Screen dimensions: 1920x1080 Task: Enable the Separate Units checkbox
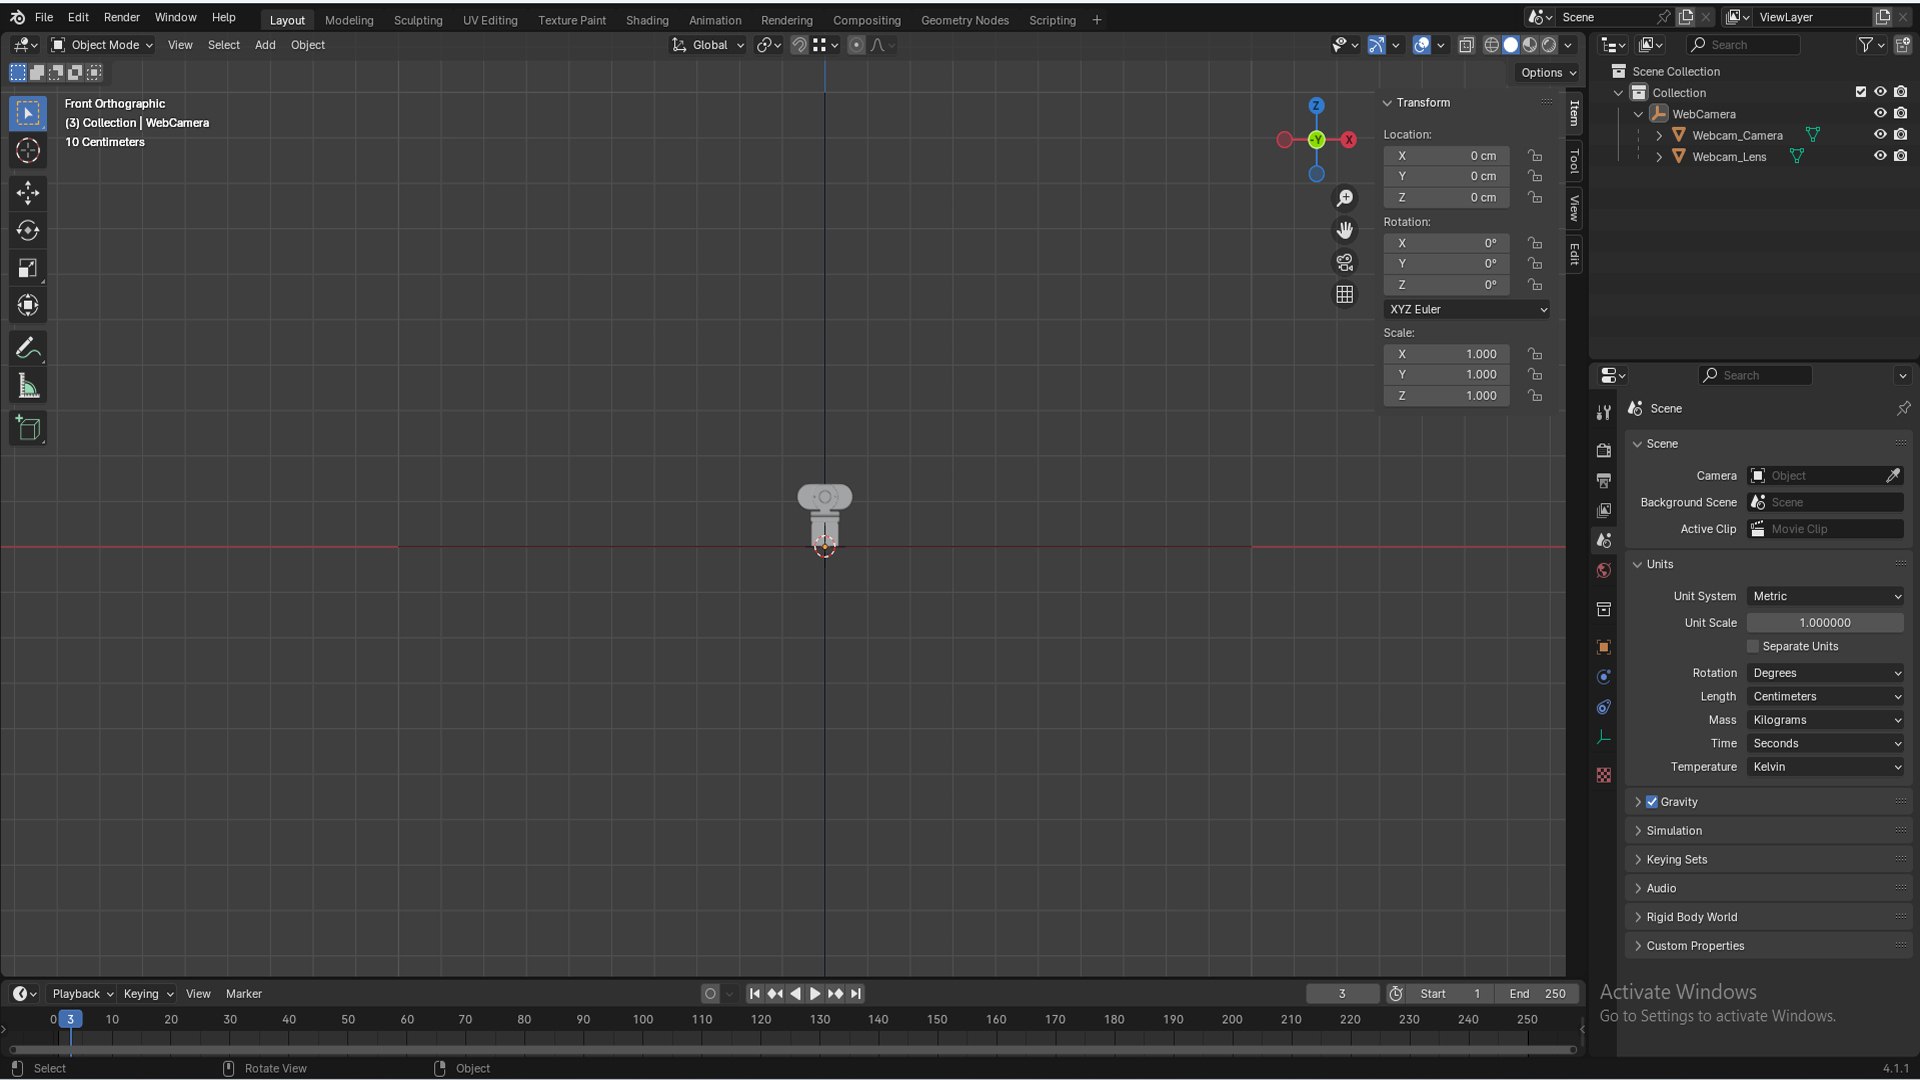point(1753,646)
